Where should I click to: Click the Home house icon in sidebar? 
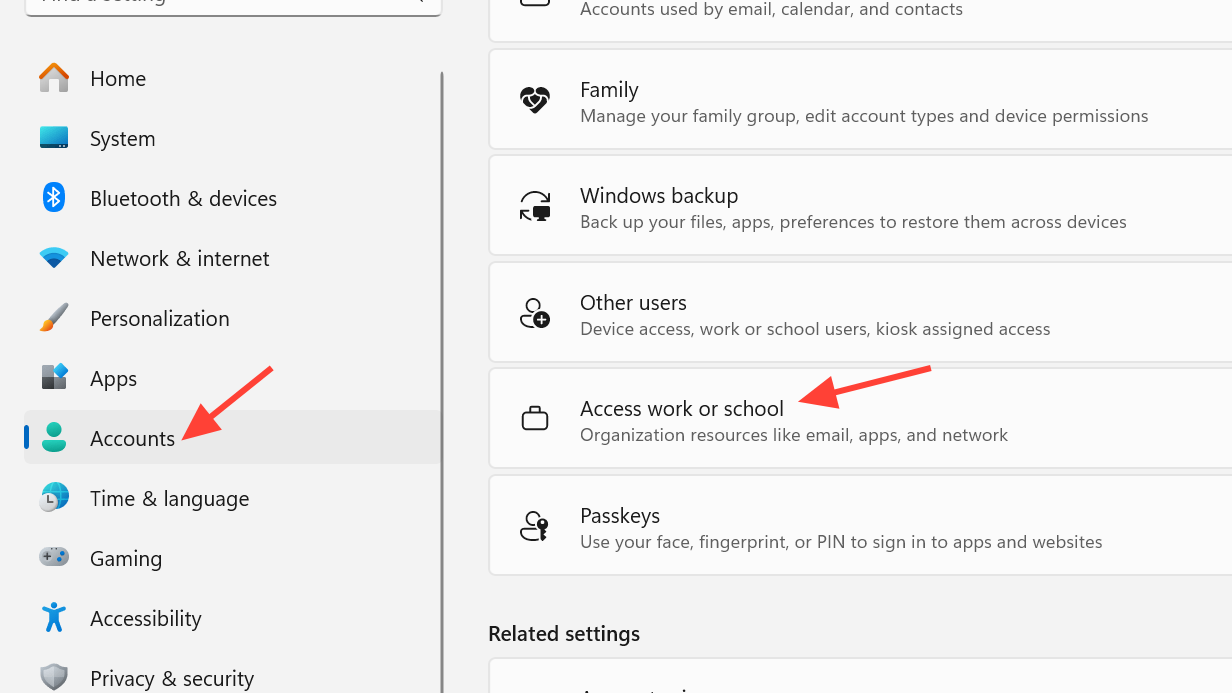coord(54,78)
